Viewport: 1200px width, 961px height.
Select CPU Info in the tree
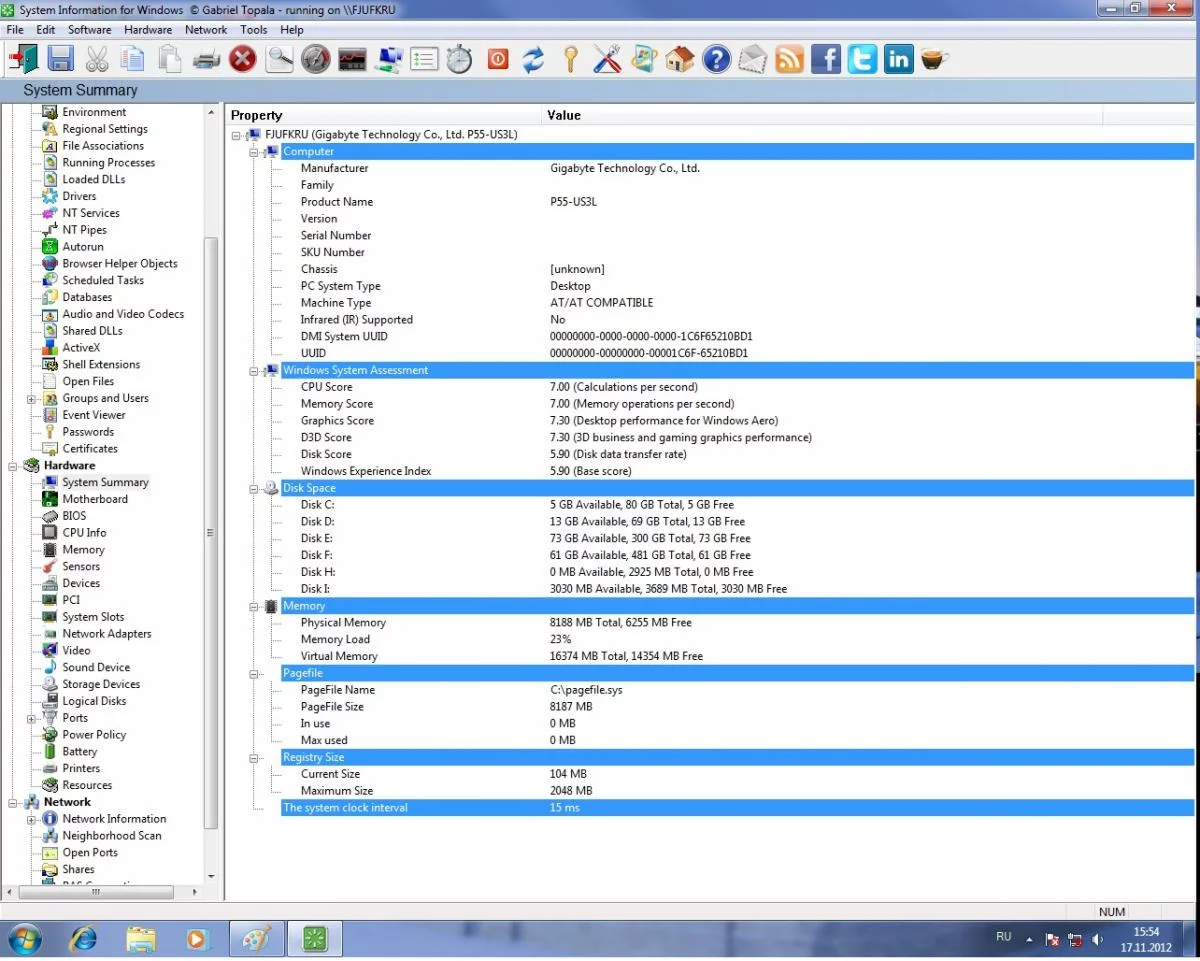tap(84, 533)
